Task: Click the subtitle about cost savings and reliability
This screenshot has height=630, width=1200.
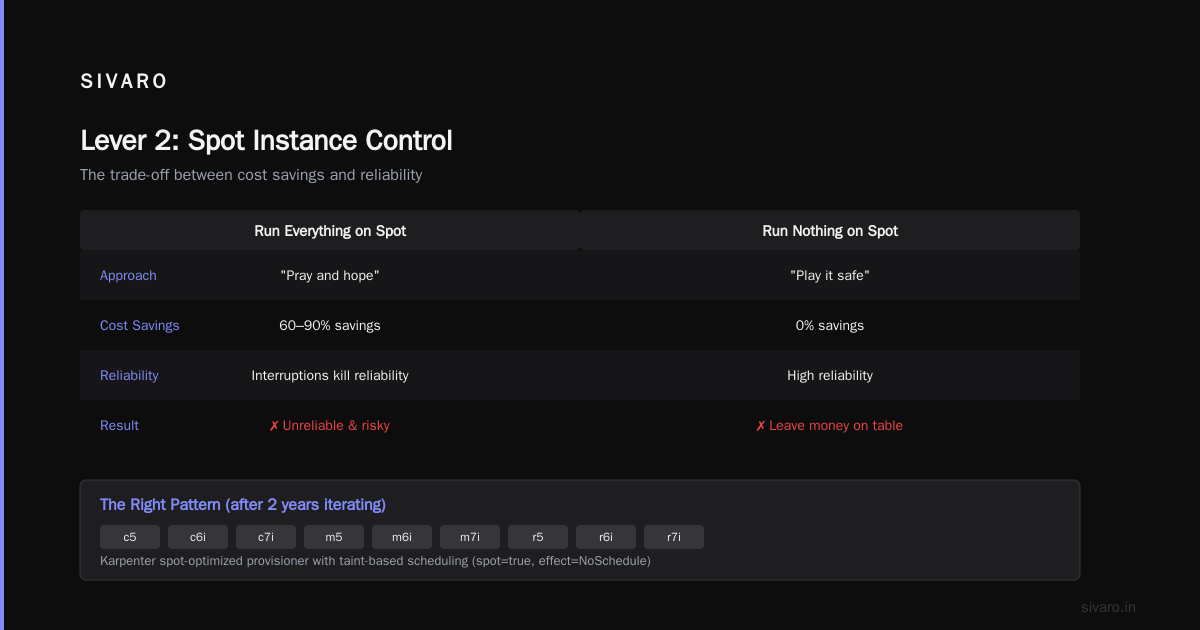Action: 251,175
